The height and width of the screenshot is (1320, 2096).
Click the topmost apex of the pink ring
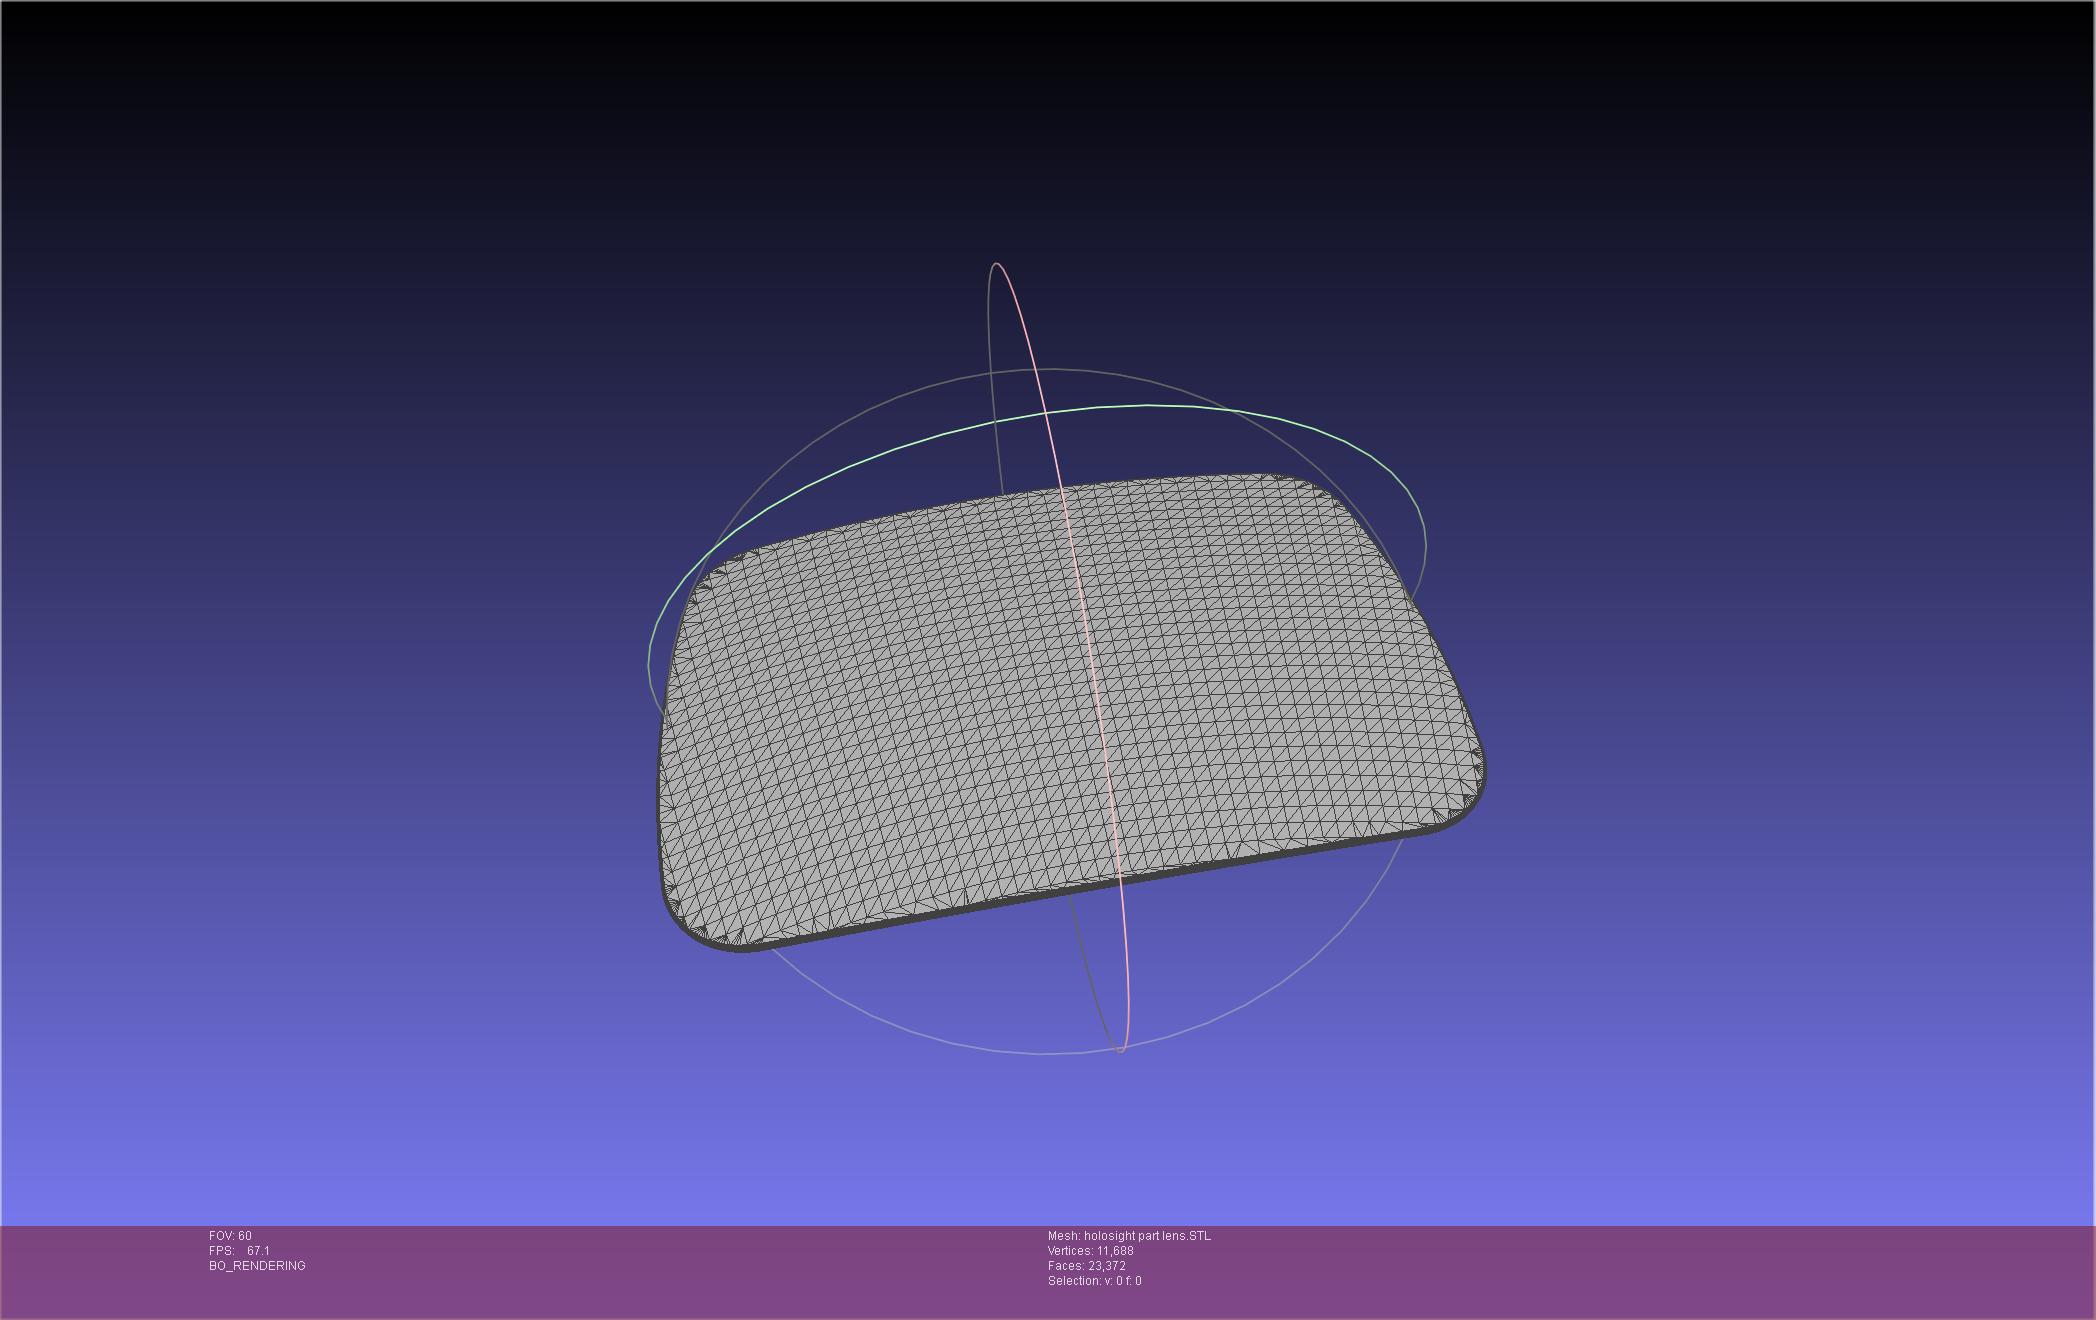pos(997,264)
